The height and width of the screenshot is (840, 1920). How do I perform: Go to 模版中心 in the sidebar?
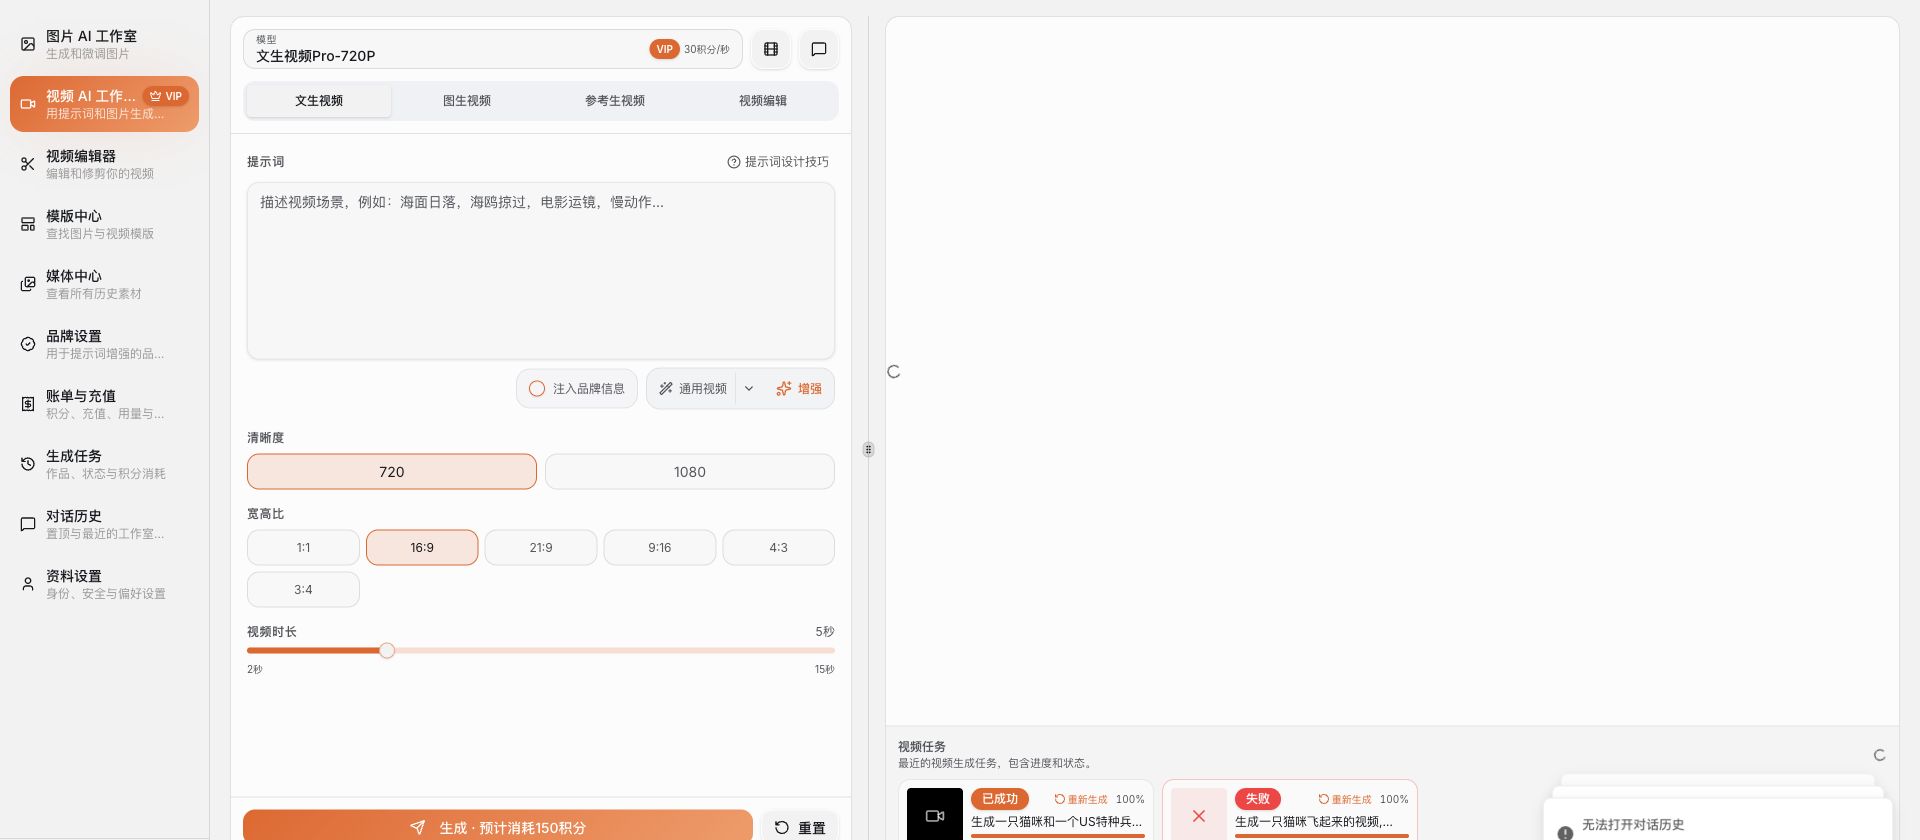tap(104, 224)
